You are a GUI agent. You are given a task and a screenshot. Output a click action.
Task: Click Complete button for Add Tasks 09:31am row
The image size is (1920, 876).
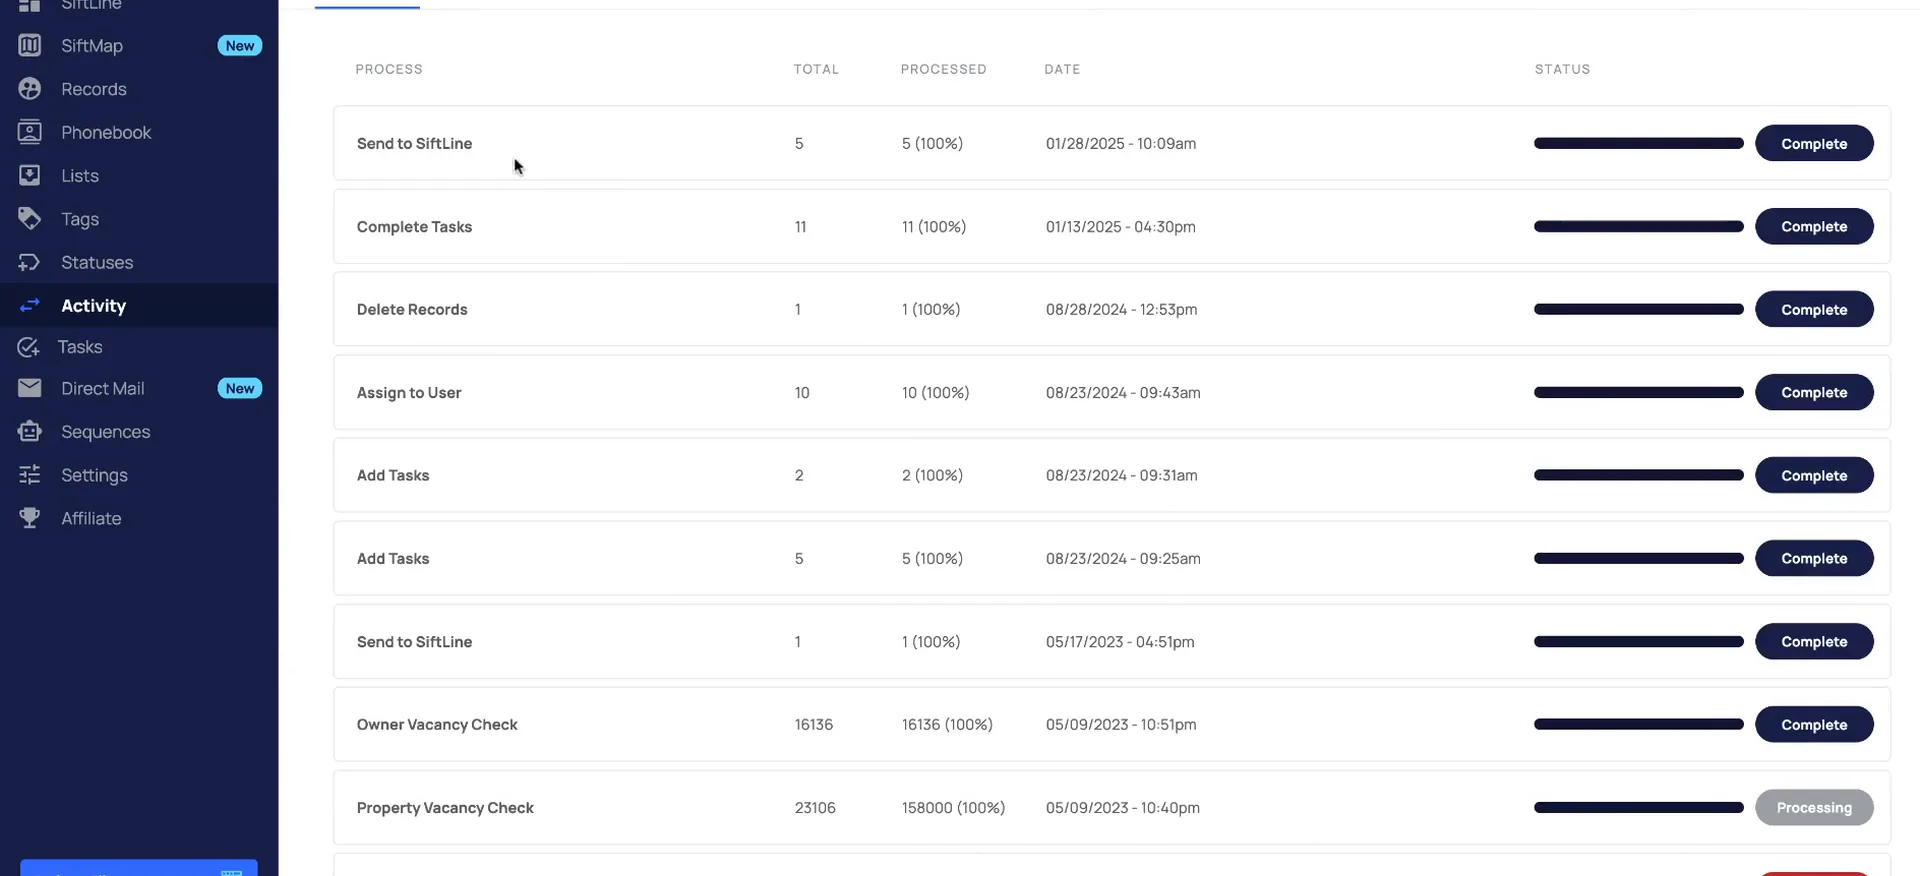tap(1814, 475)
